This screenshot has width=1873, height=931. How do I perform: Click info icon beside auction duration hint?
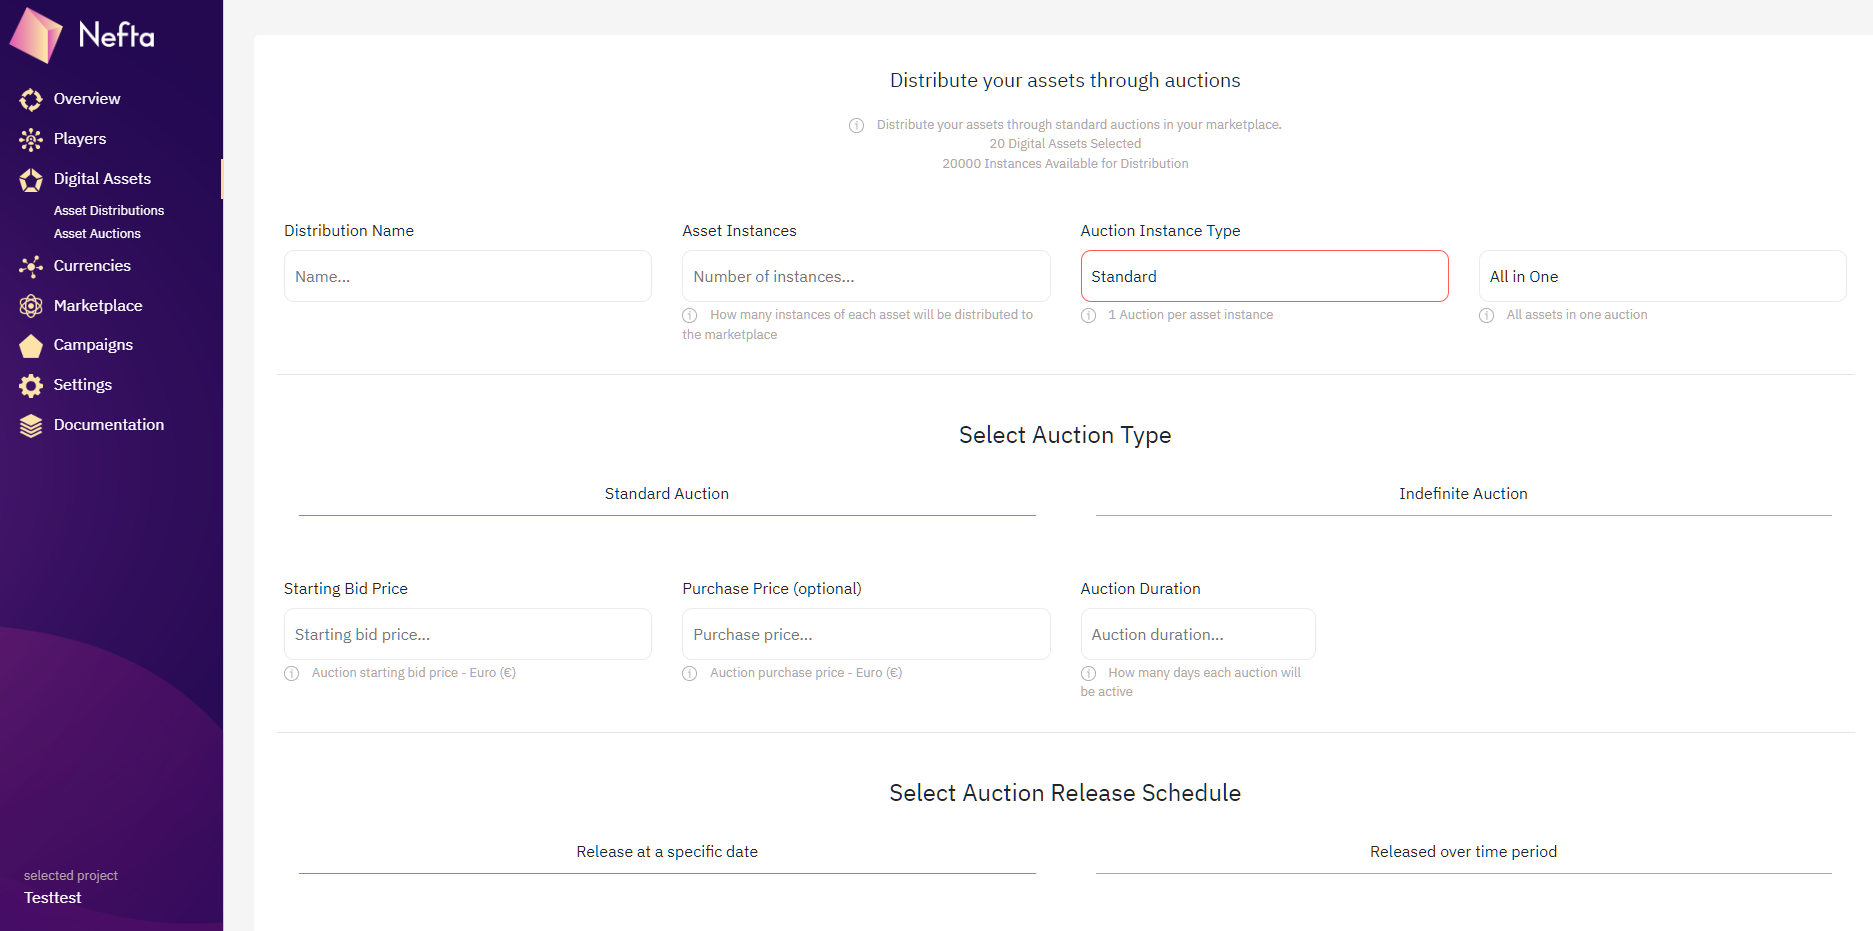click(x=1089, y=673)
